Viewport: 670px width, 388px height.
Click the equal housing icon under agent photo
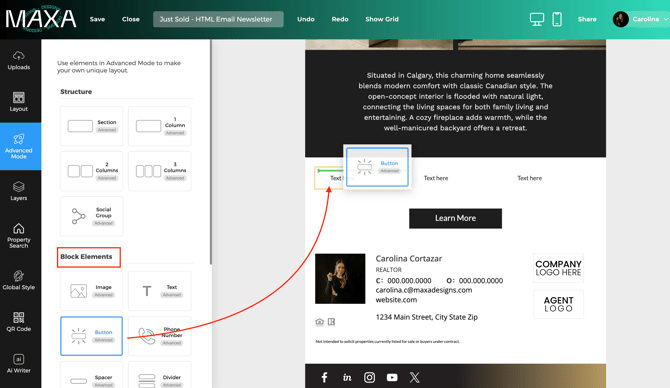coord(320,322)
